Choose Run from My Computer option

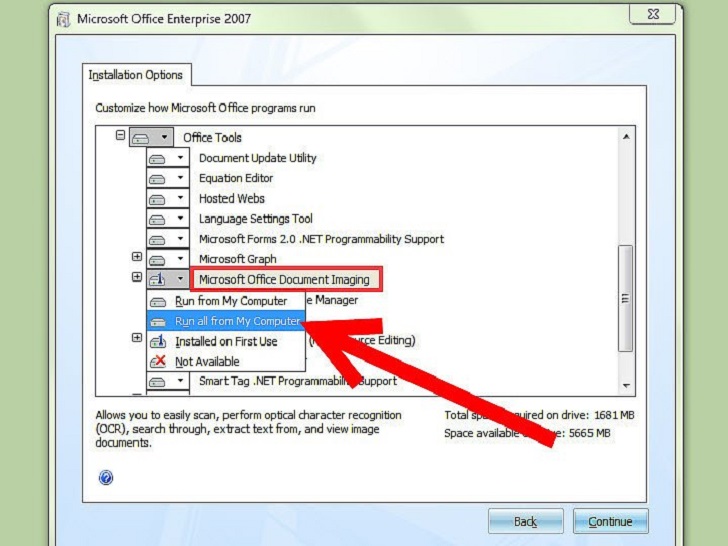click(x=226, y=301)
